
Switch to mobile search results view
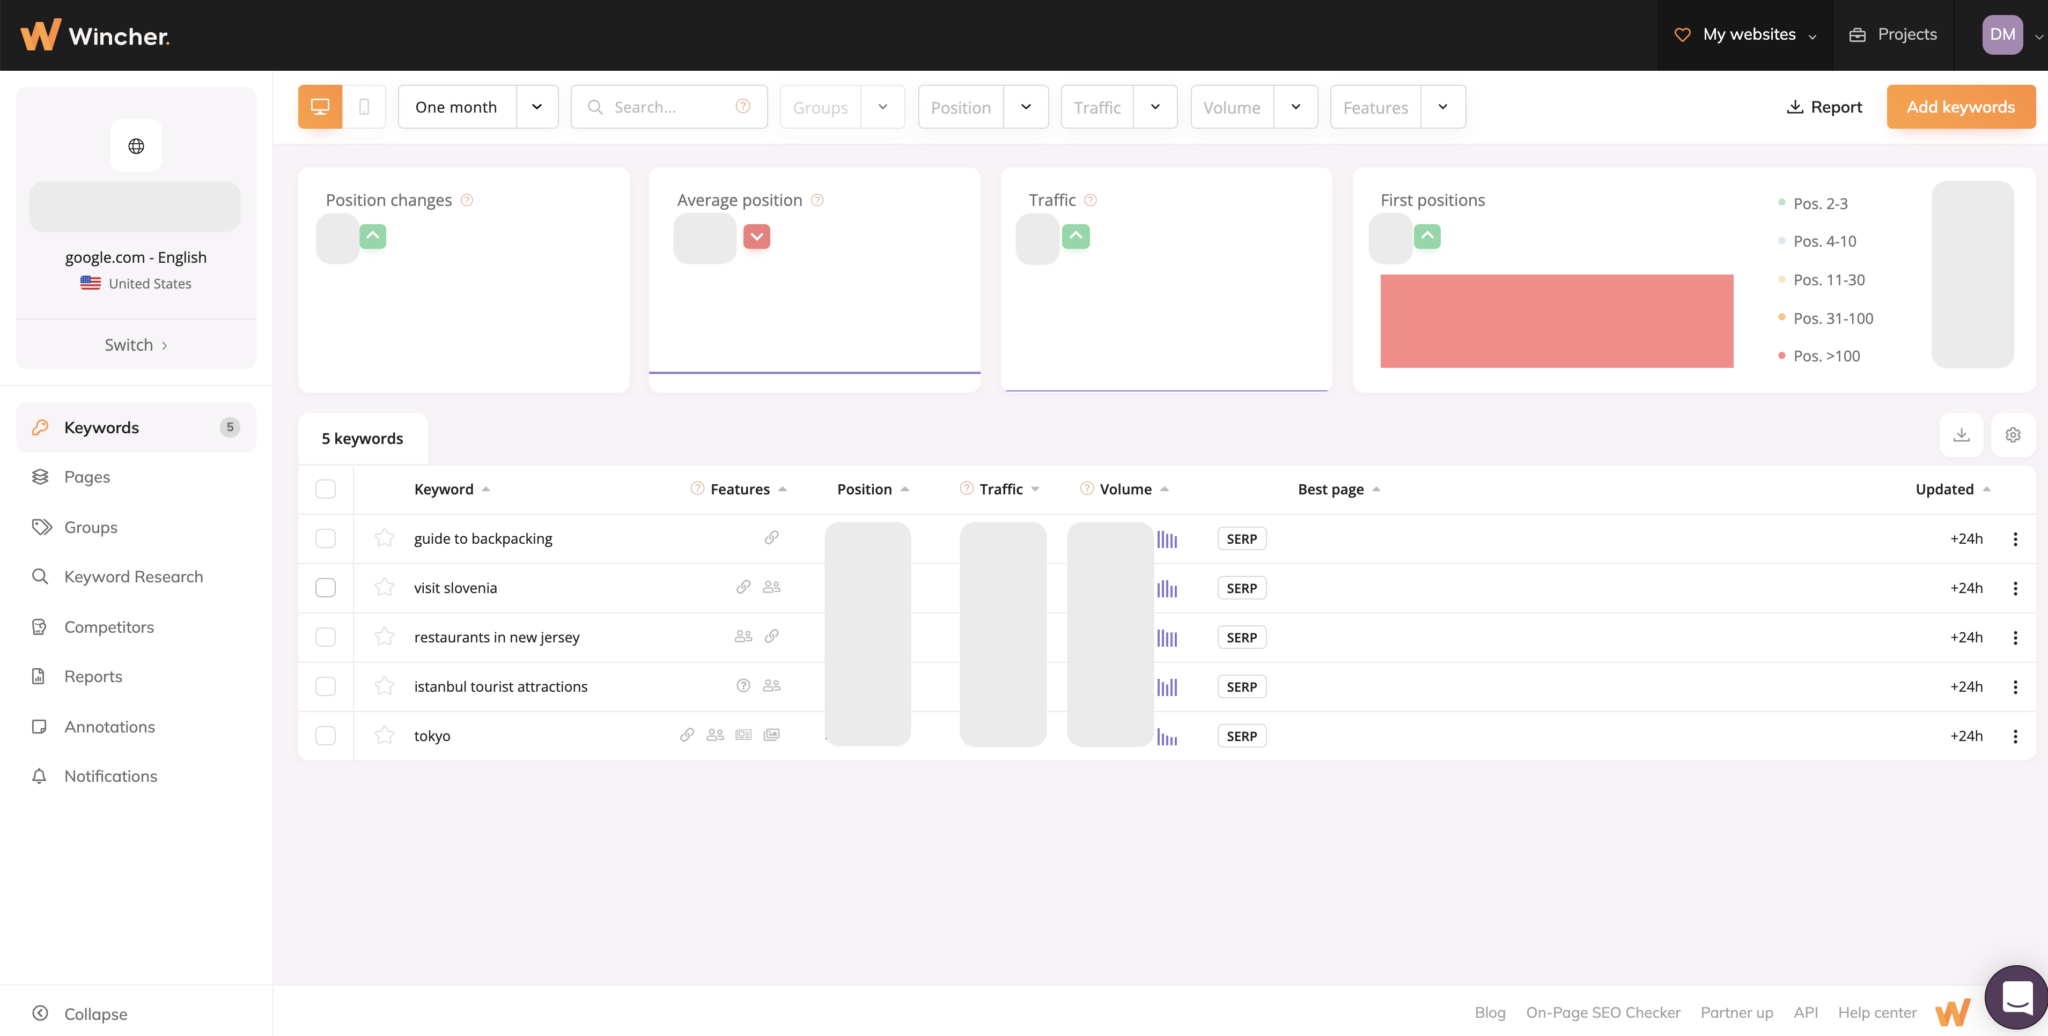point(364,106)
